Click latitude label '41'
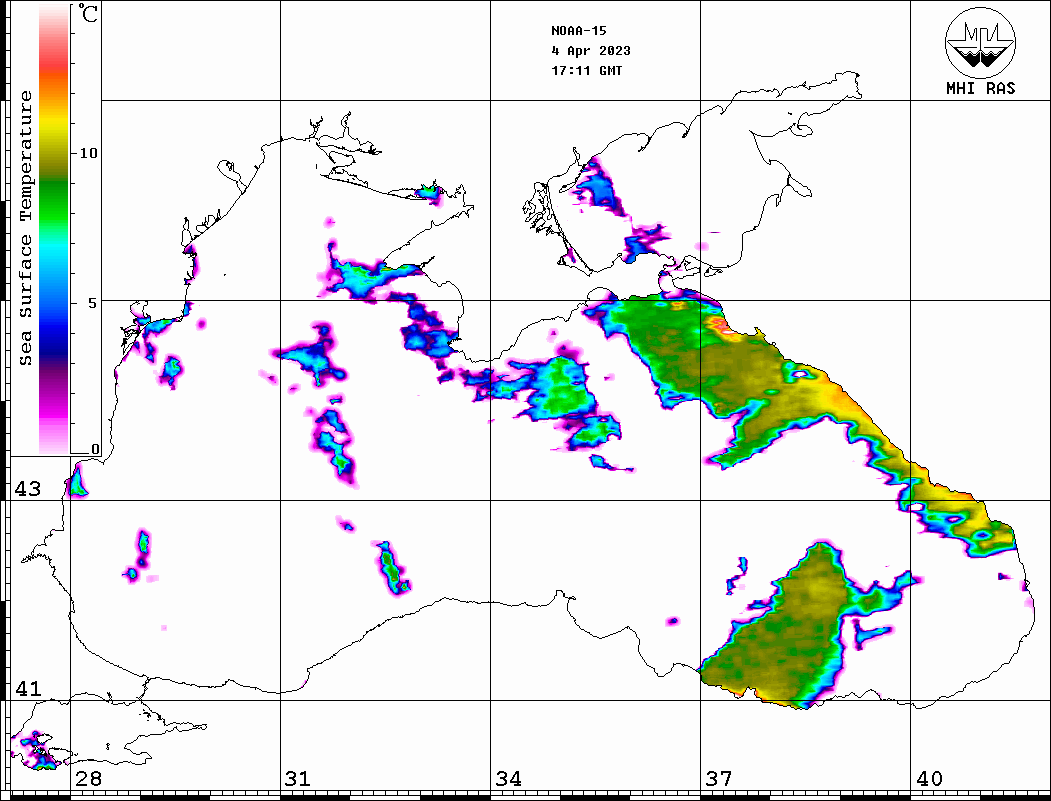The image size is (1051, 801). pyautogui.click(x=27, y=688)
